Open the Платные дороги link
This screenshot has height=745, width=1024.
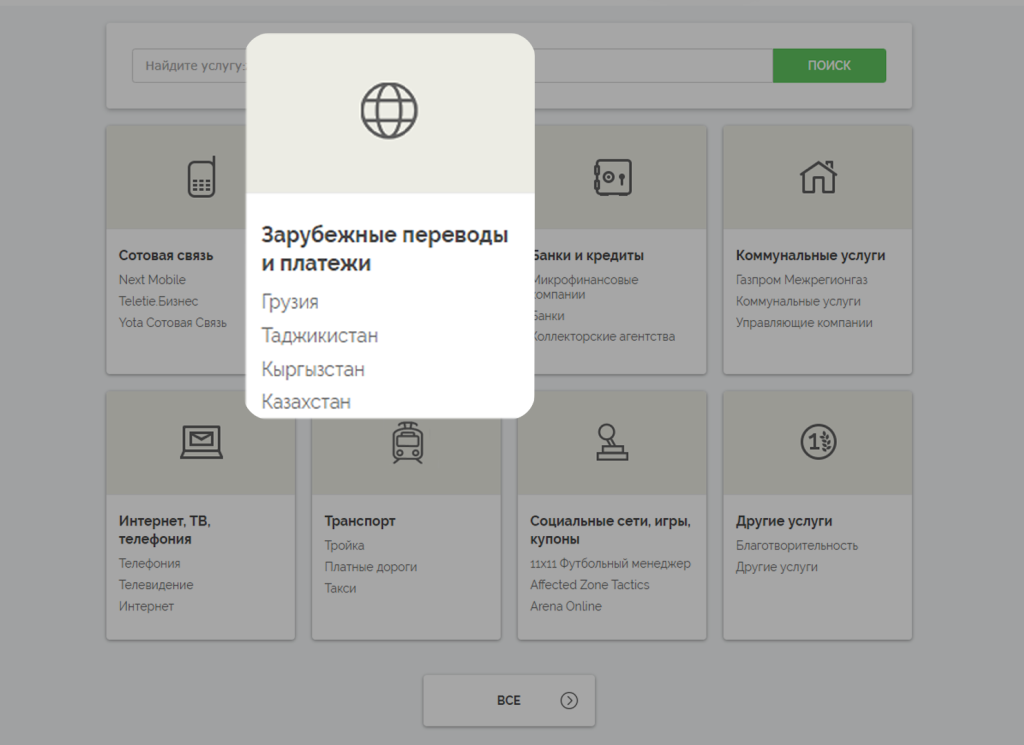tap(370, 567)
